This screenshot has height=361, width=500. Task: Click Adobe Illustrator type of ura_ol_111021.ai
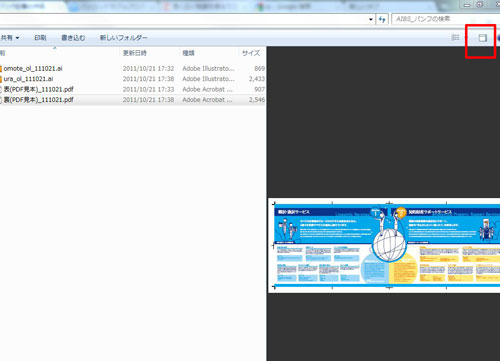[x=208, y=79]
